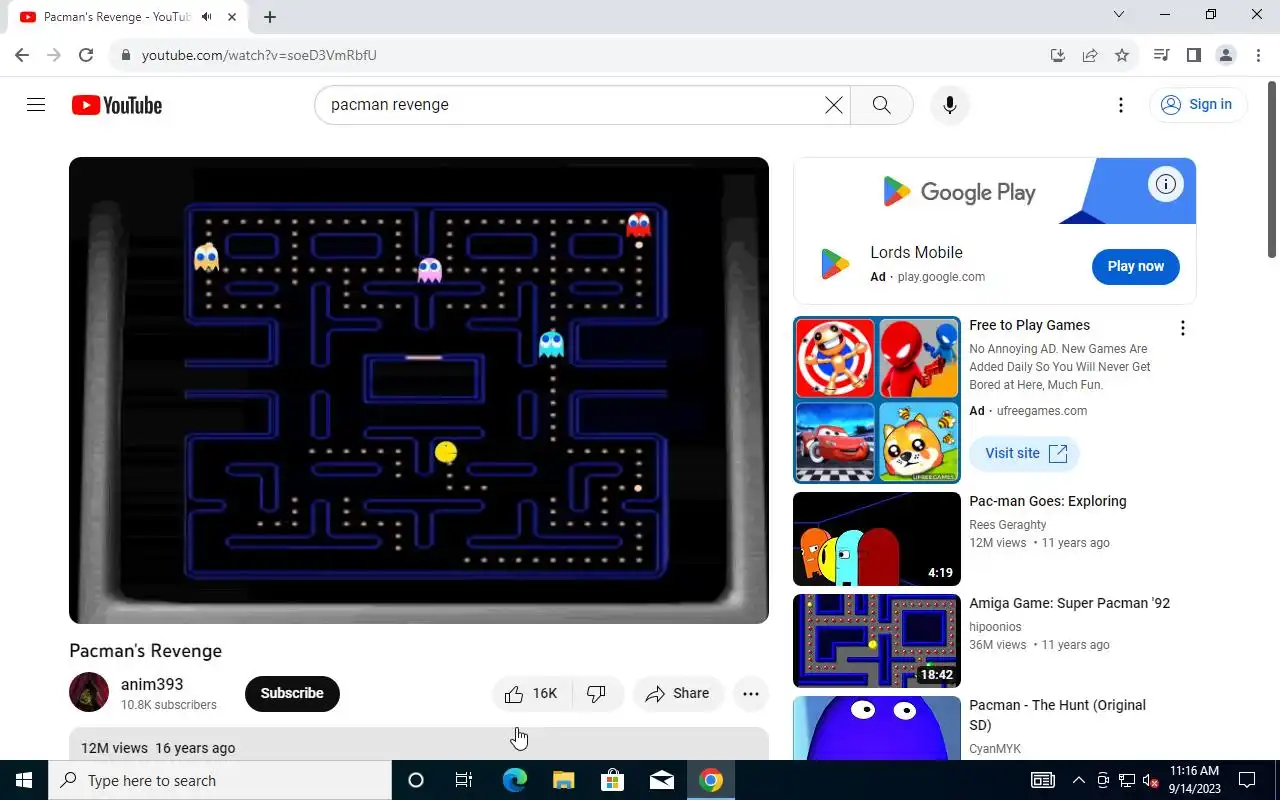Share this page icon in address bar
This screenshot has width=1280, height=800.
pyautogui.click(x=1090, y=55)
